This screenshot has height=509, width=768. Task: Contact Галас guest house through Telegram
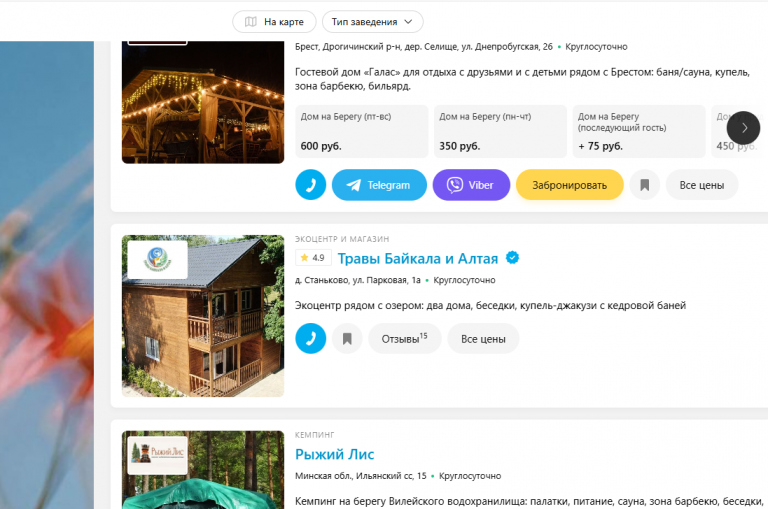pos(379,185)
